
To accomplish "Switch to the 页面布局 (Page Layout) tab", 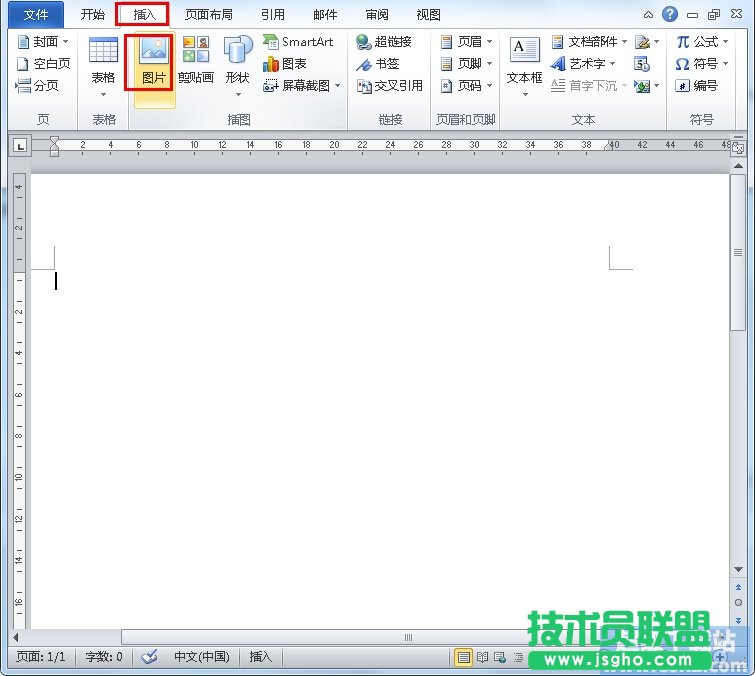I will point(208,15).
